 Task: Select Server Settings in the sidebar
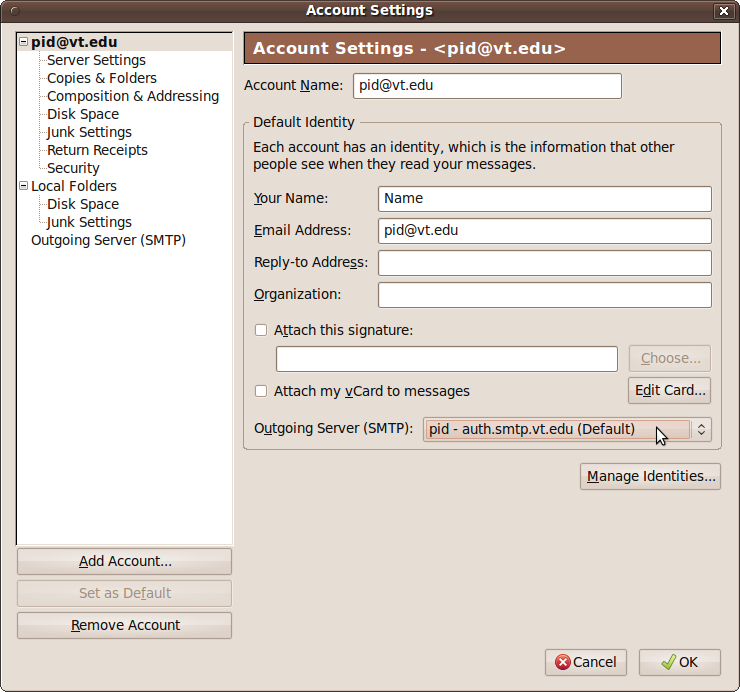coord(96,60)
